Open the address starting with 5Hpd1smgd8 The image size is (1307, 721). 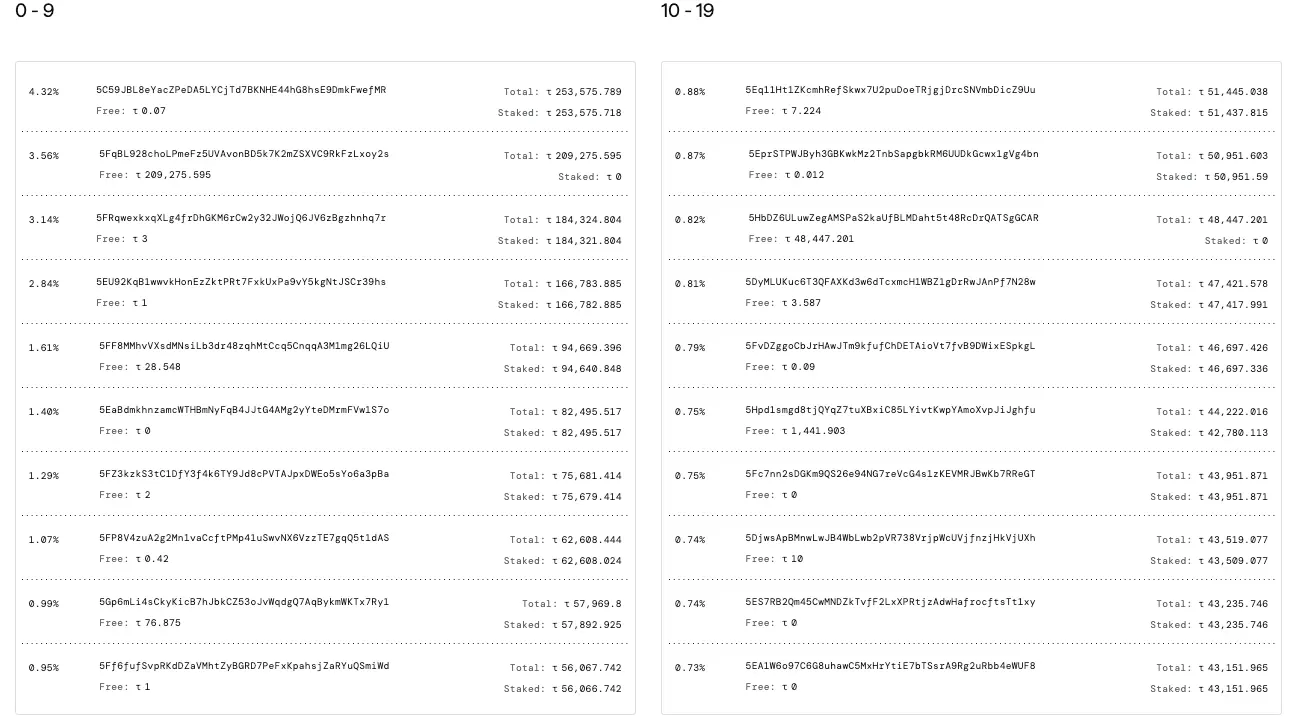[x=890, y=411]
